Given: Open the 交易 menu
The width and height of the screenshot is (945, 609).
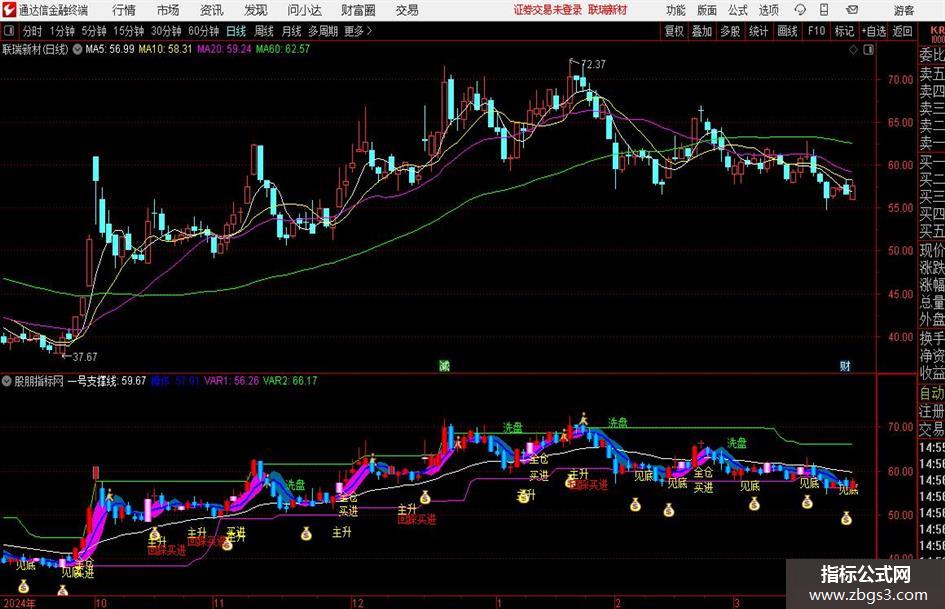Looking at the screenshot, I should tap(407, 10).
